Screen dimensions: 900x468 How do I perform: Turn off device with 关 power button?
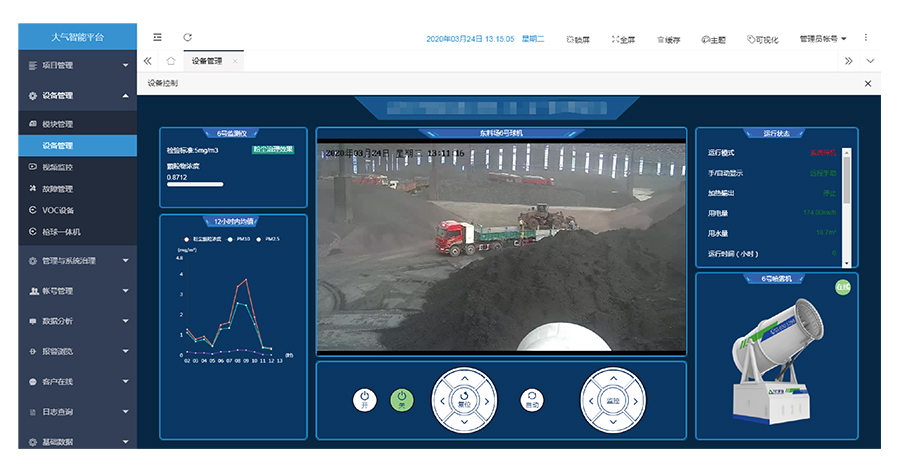[401, 401]
